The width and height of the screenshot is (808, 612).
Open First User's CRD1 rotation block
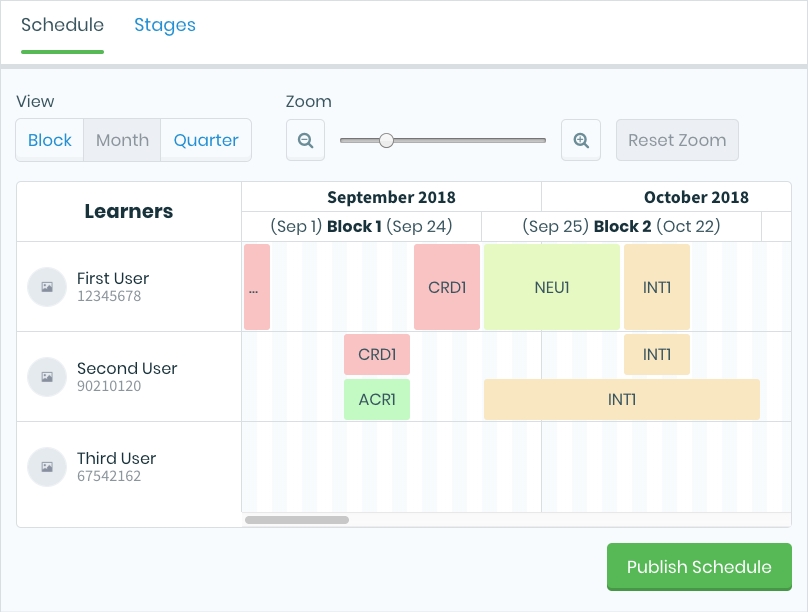pos(447,287)
